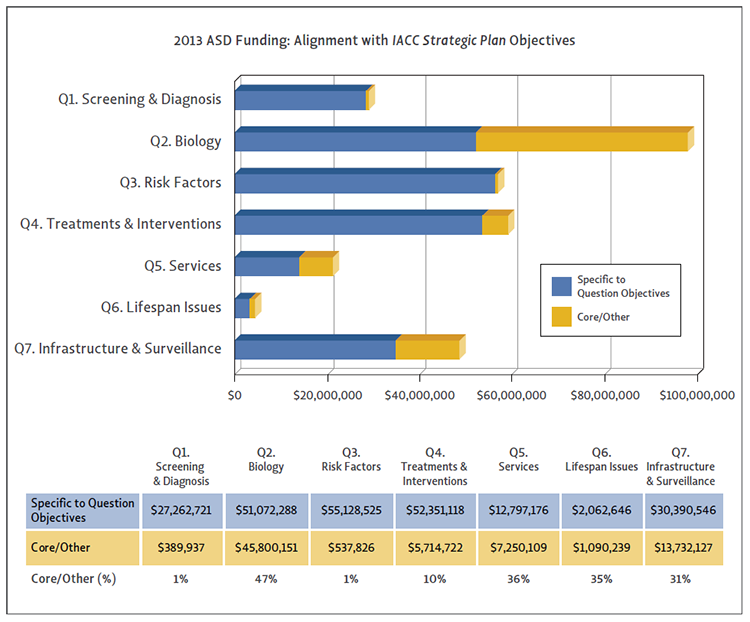Click the Q6 Lifespan Issues bar

(243, 308)
